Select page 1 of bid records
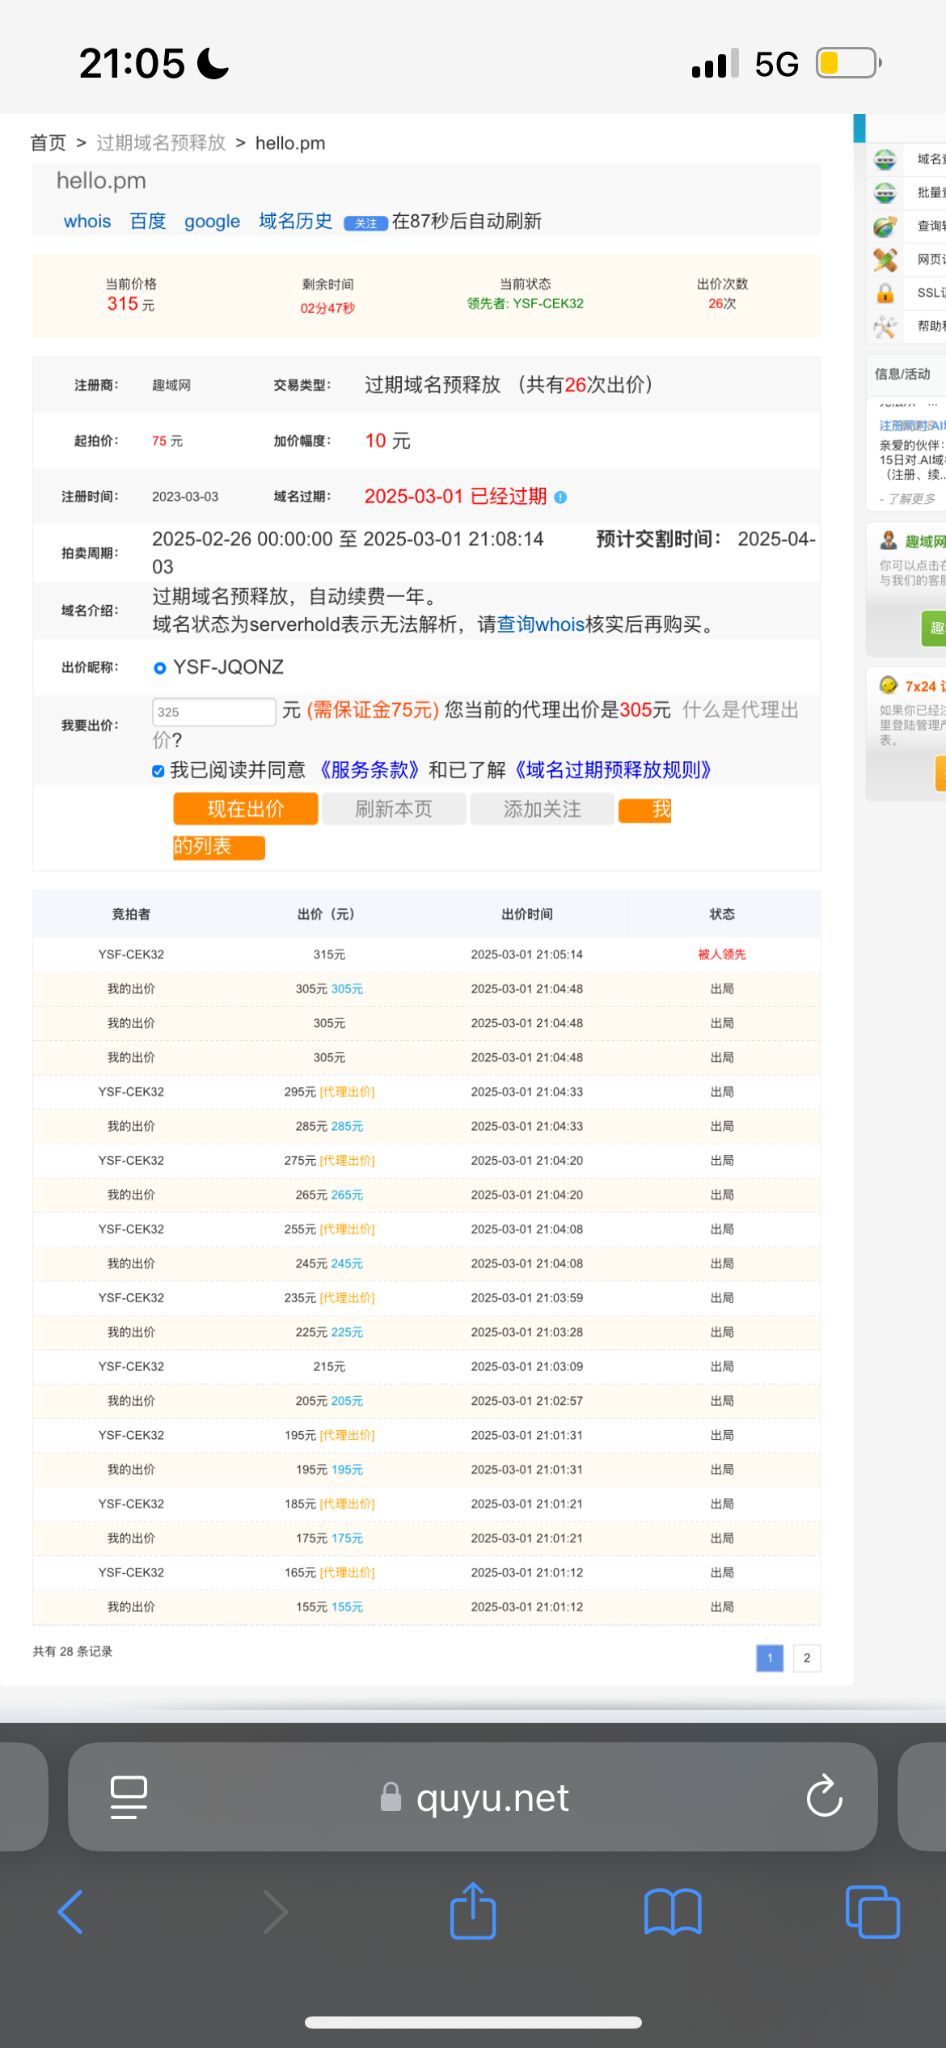This screenshot has height=2048, width=946. point(769,1658)
